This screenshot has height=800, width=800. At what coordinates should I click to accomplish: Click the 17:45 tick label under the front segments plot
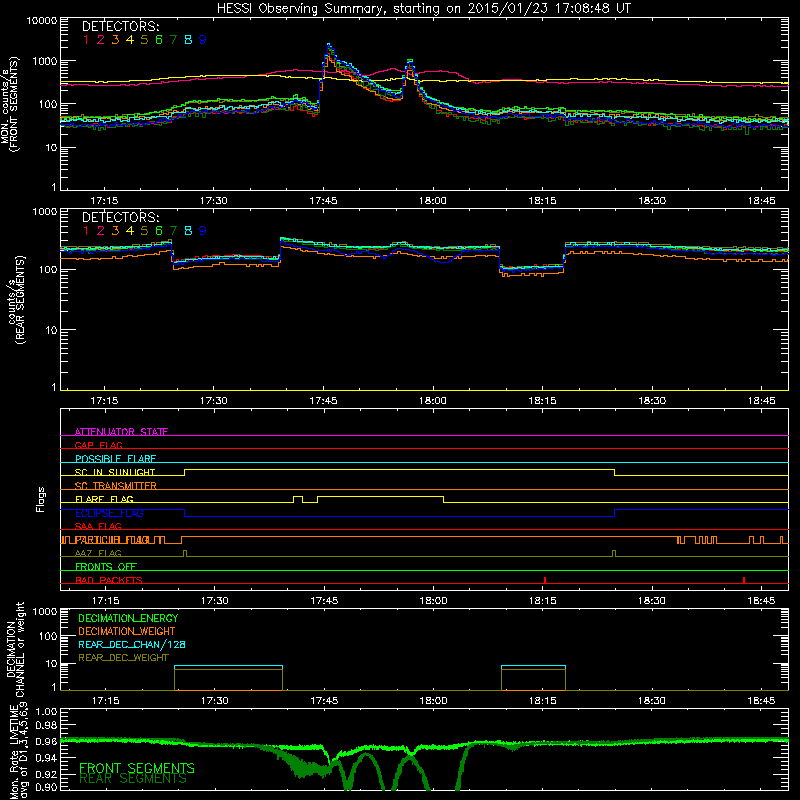[323, 201]
